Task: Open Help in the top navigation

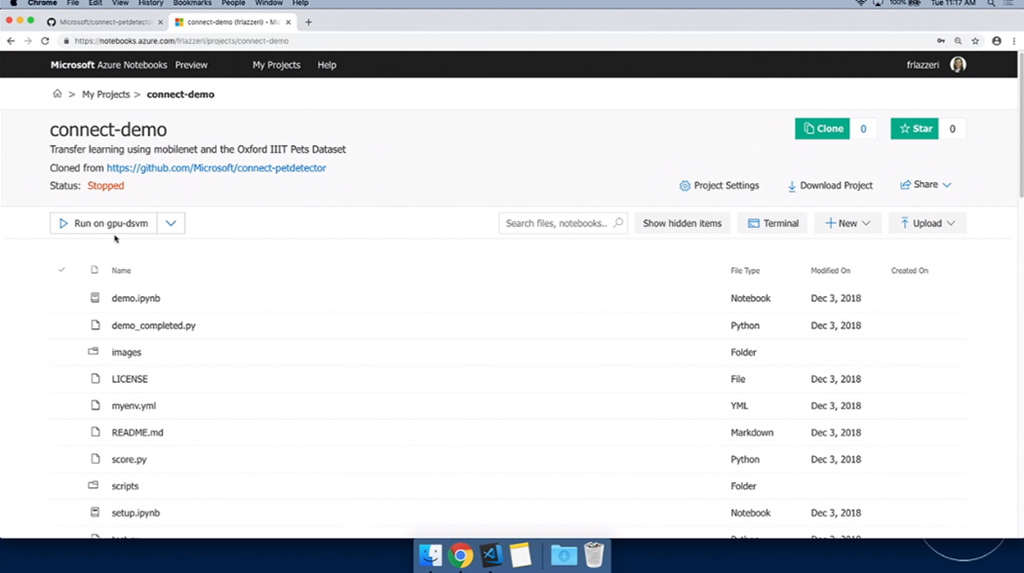Action: tap(327, 65)
